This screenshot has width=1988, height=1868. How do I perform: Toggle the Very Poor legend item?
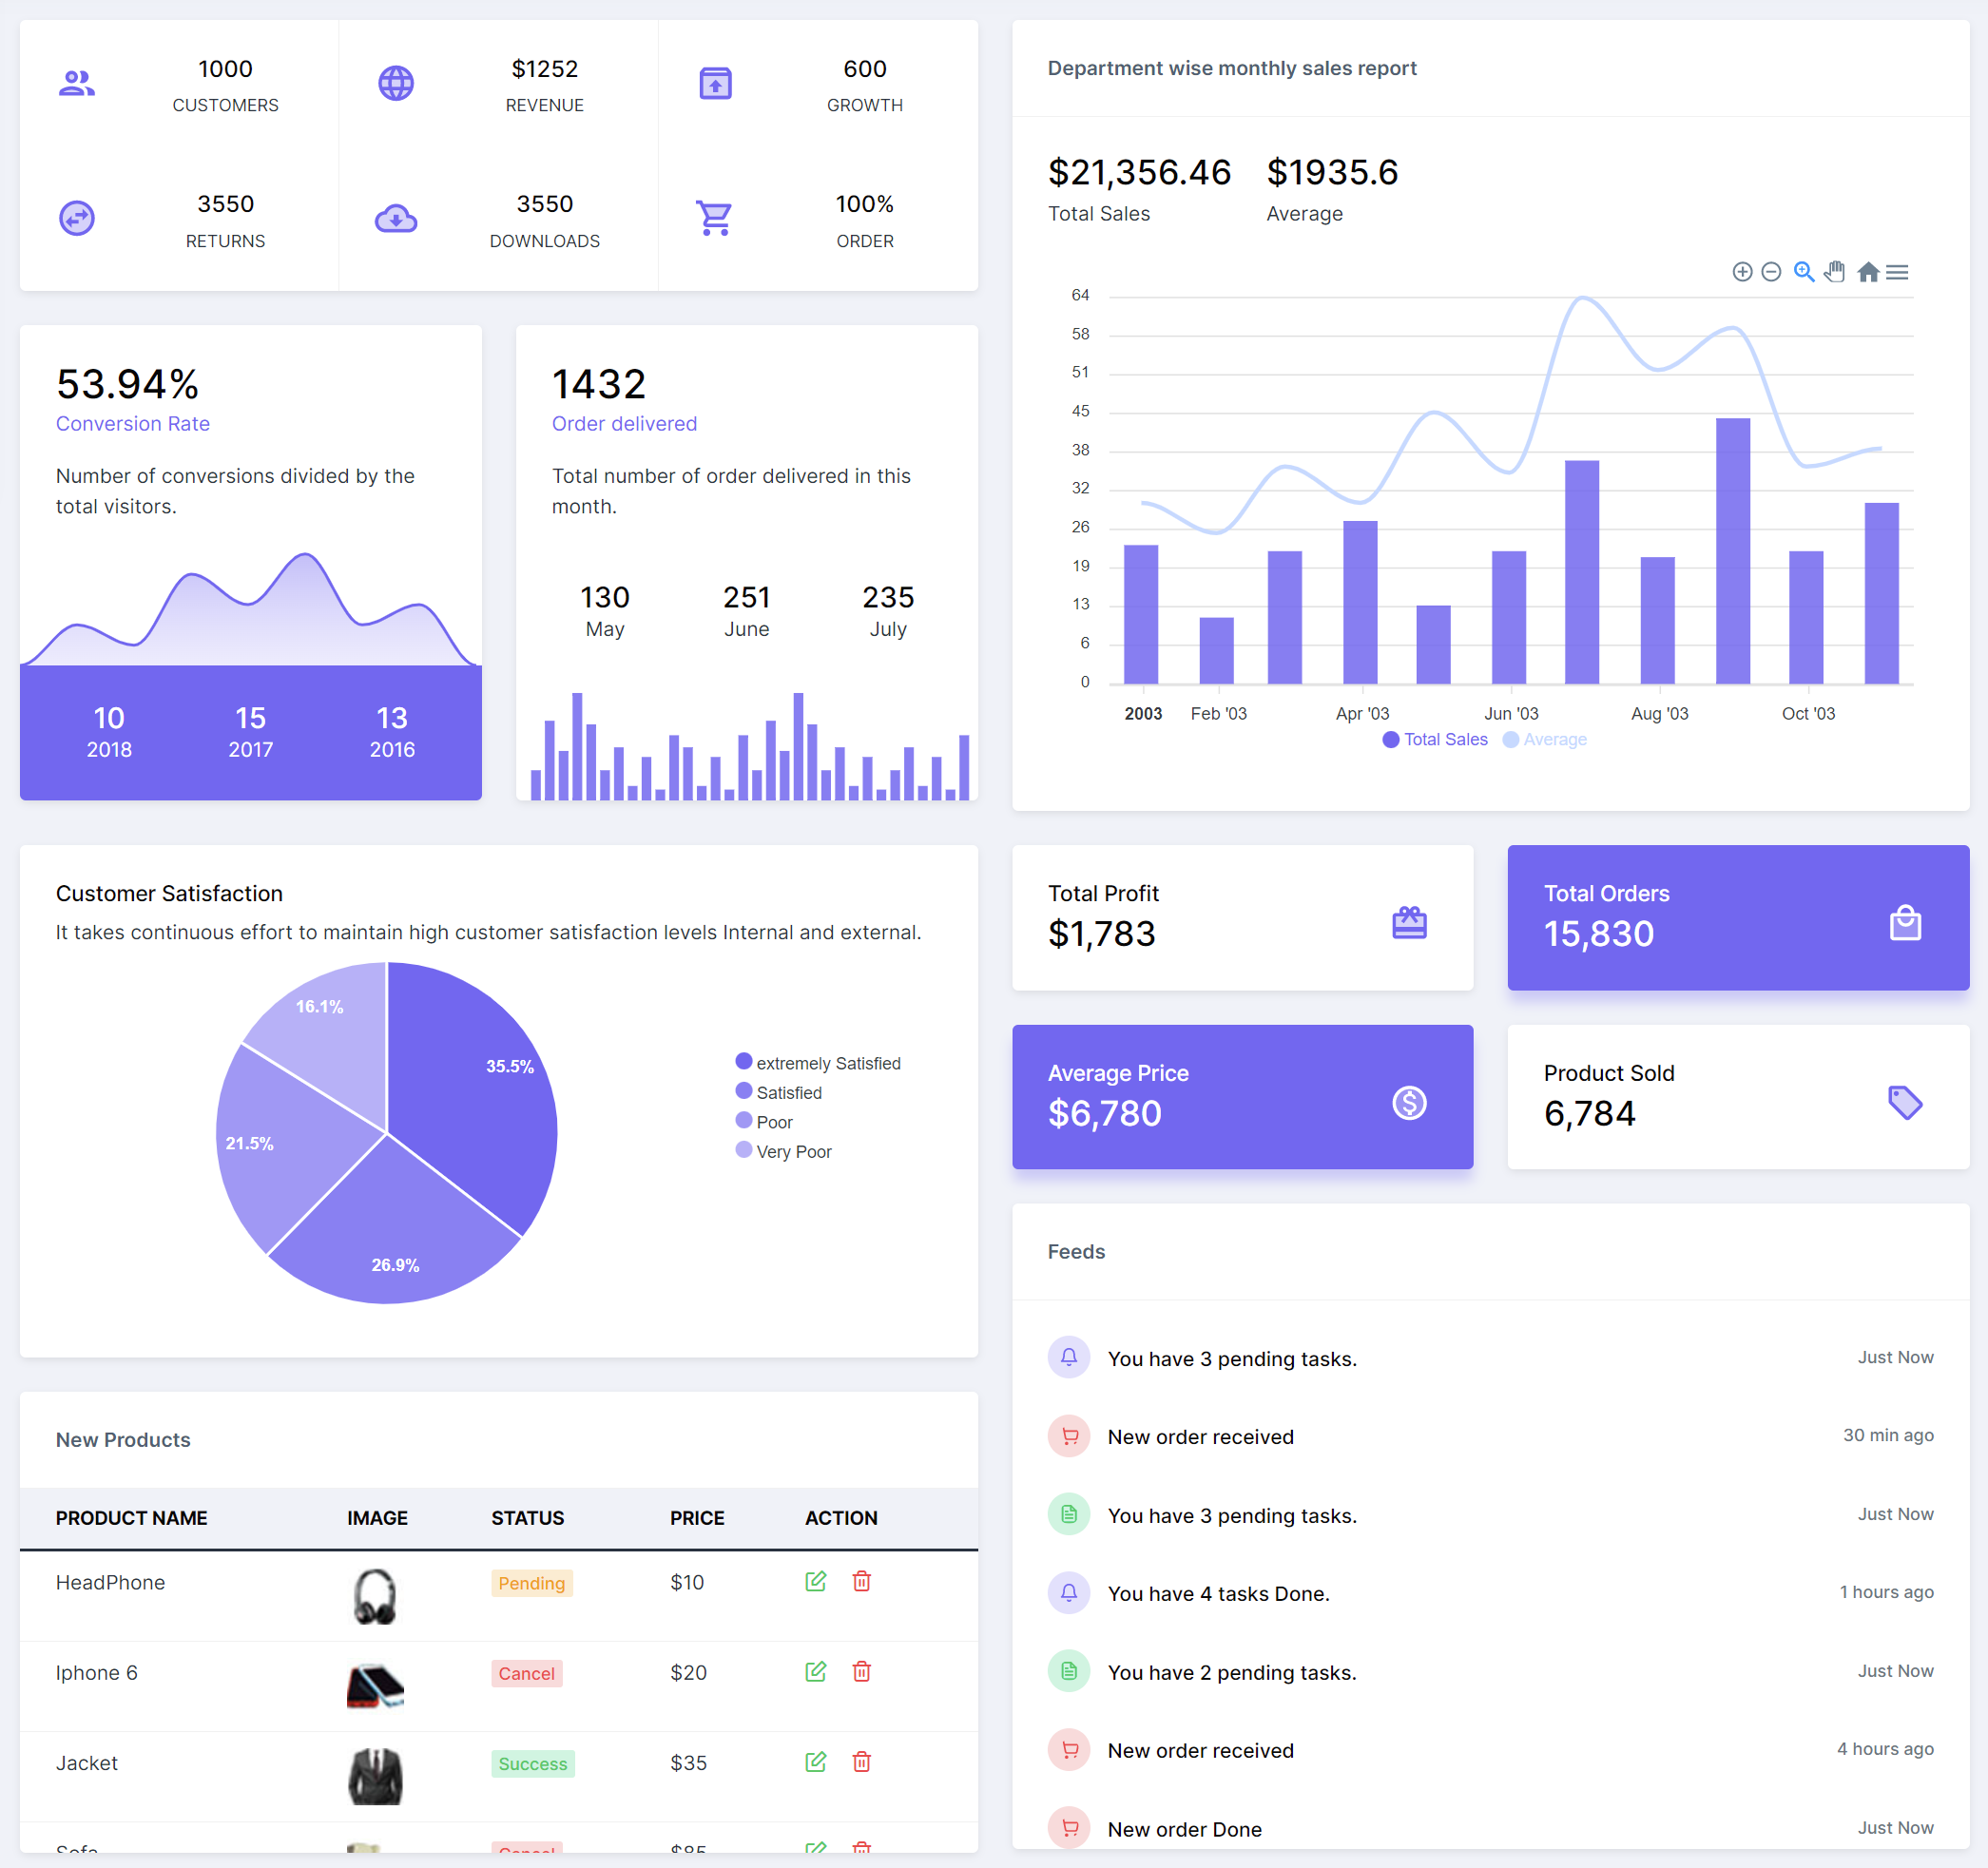point(793,1151)
